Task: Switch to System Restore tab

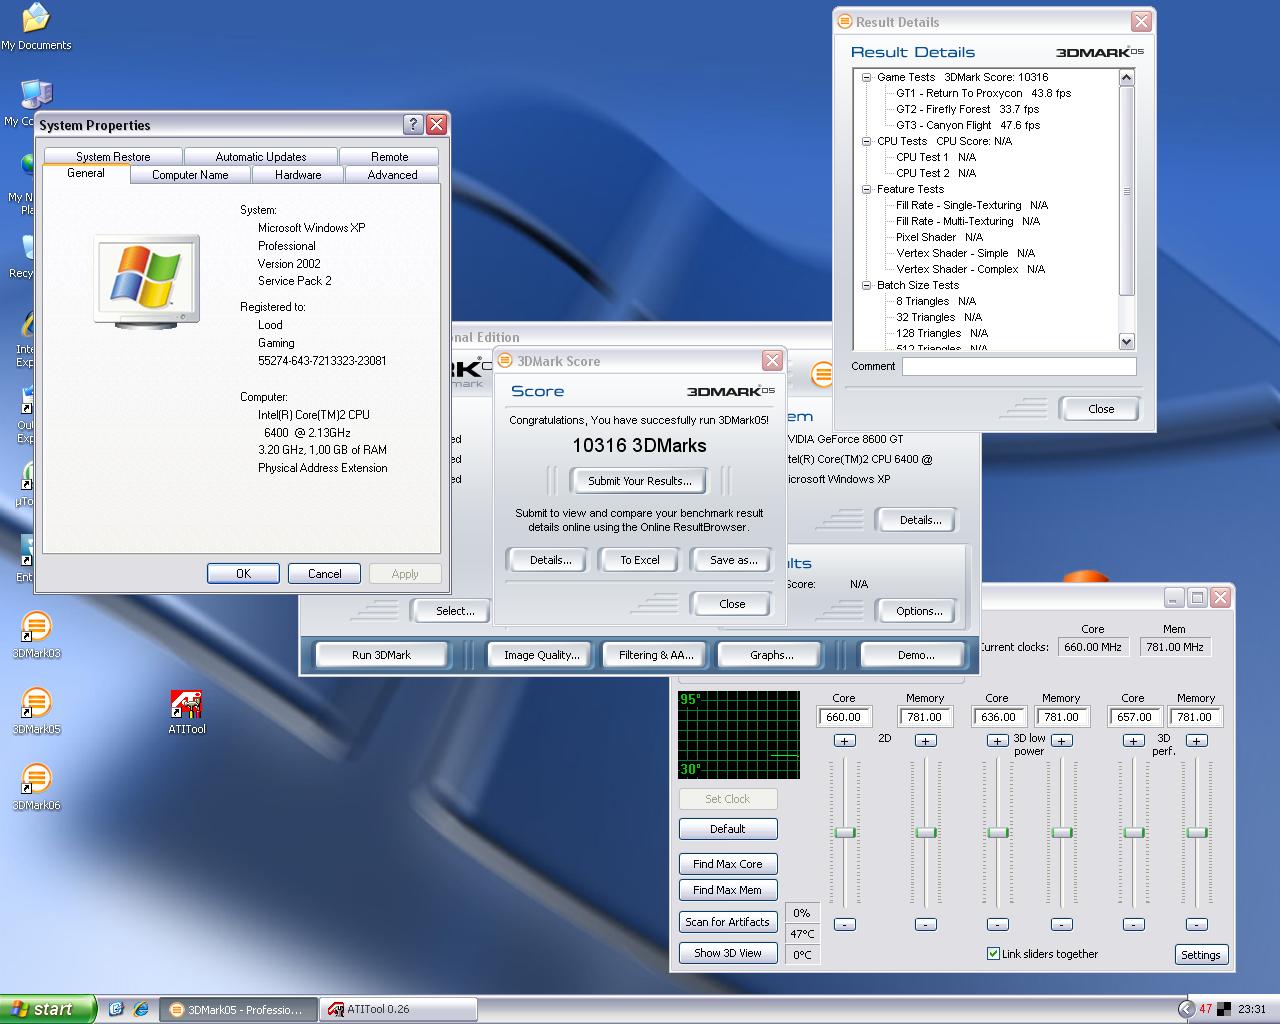Action: pyautogui.click(x=113, y=156)
